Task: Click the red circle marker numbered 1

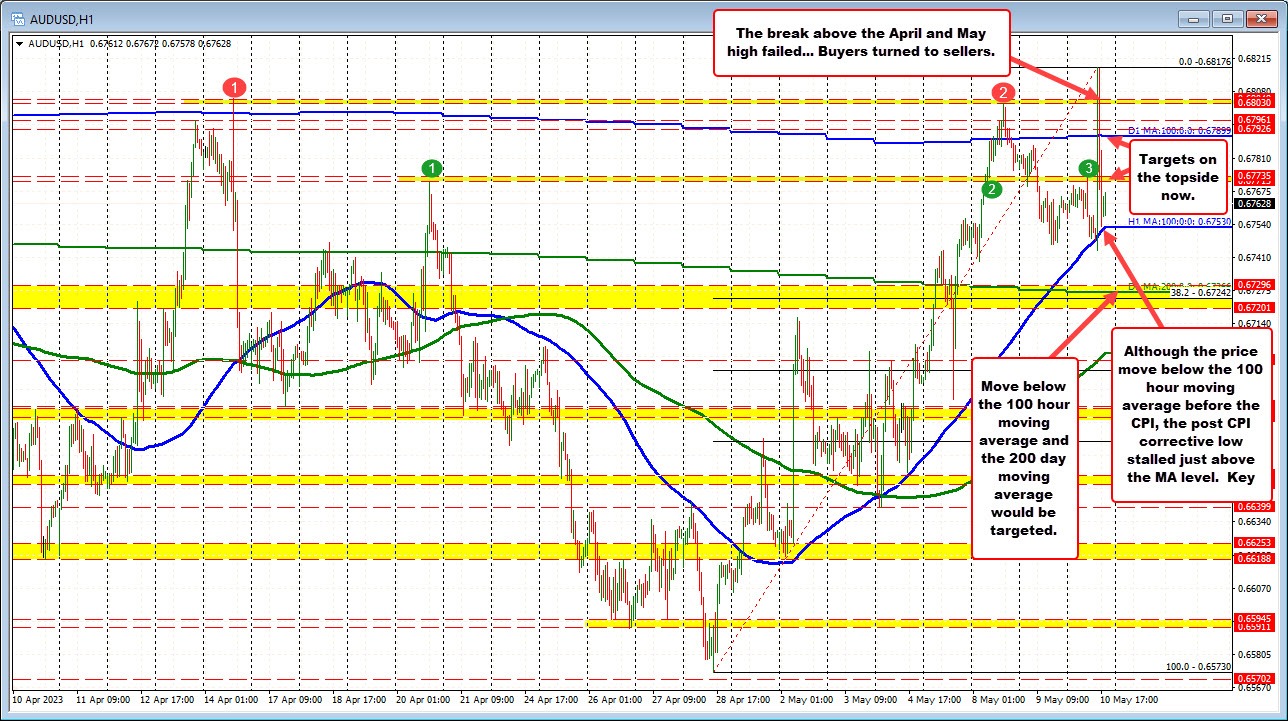Action: click(234, 87)
